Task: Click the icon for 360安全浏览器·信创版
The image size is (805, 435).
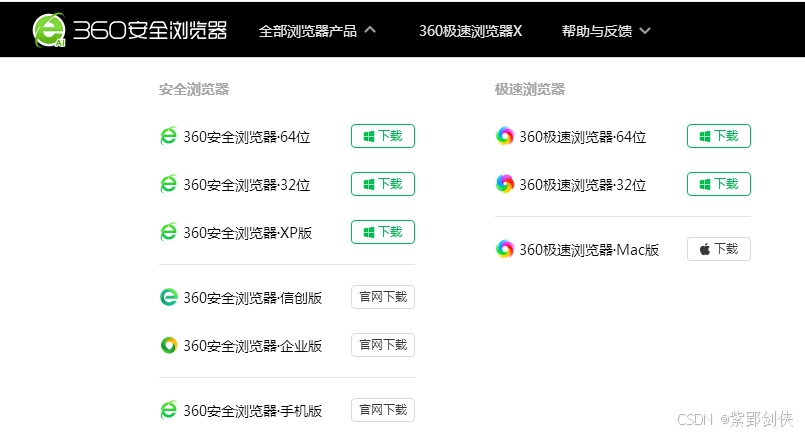Action: point(168,297)
